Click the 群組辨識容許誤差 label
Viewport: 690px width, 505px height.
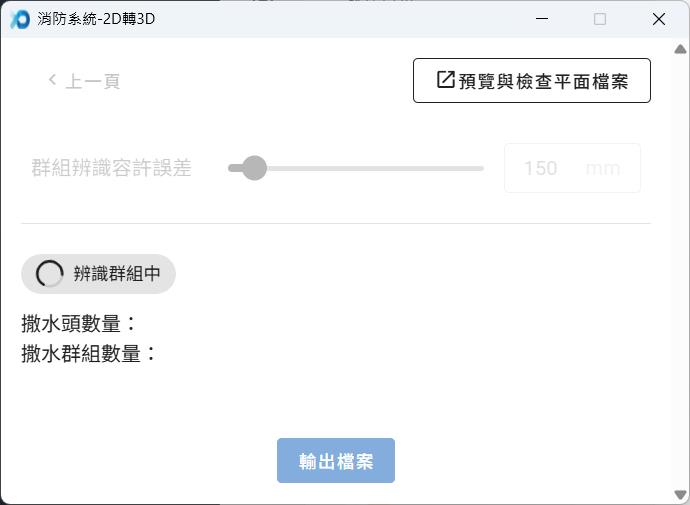(x=111, y=168)
